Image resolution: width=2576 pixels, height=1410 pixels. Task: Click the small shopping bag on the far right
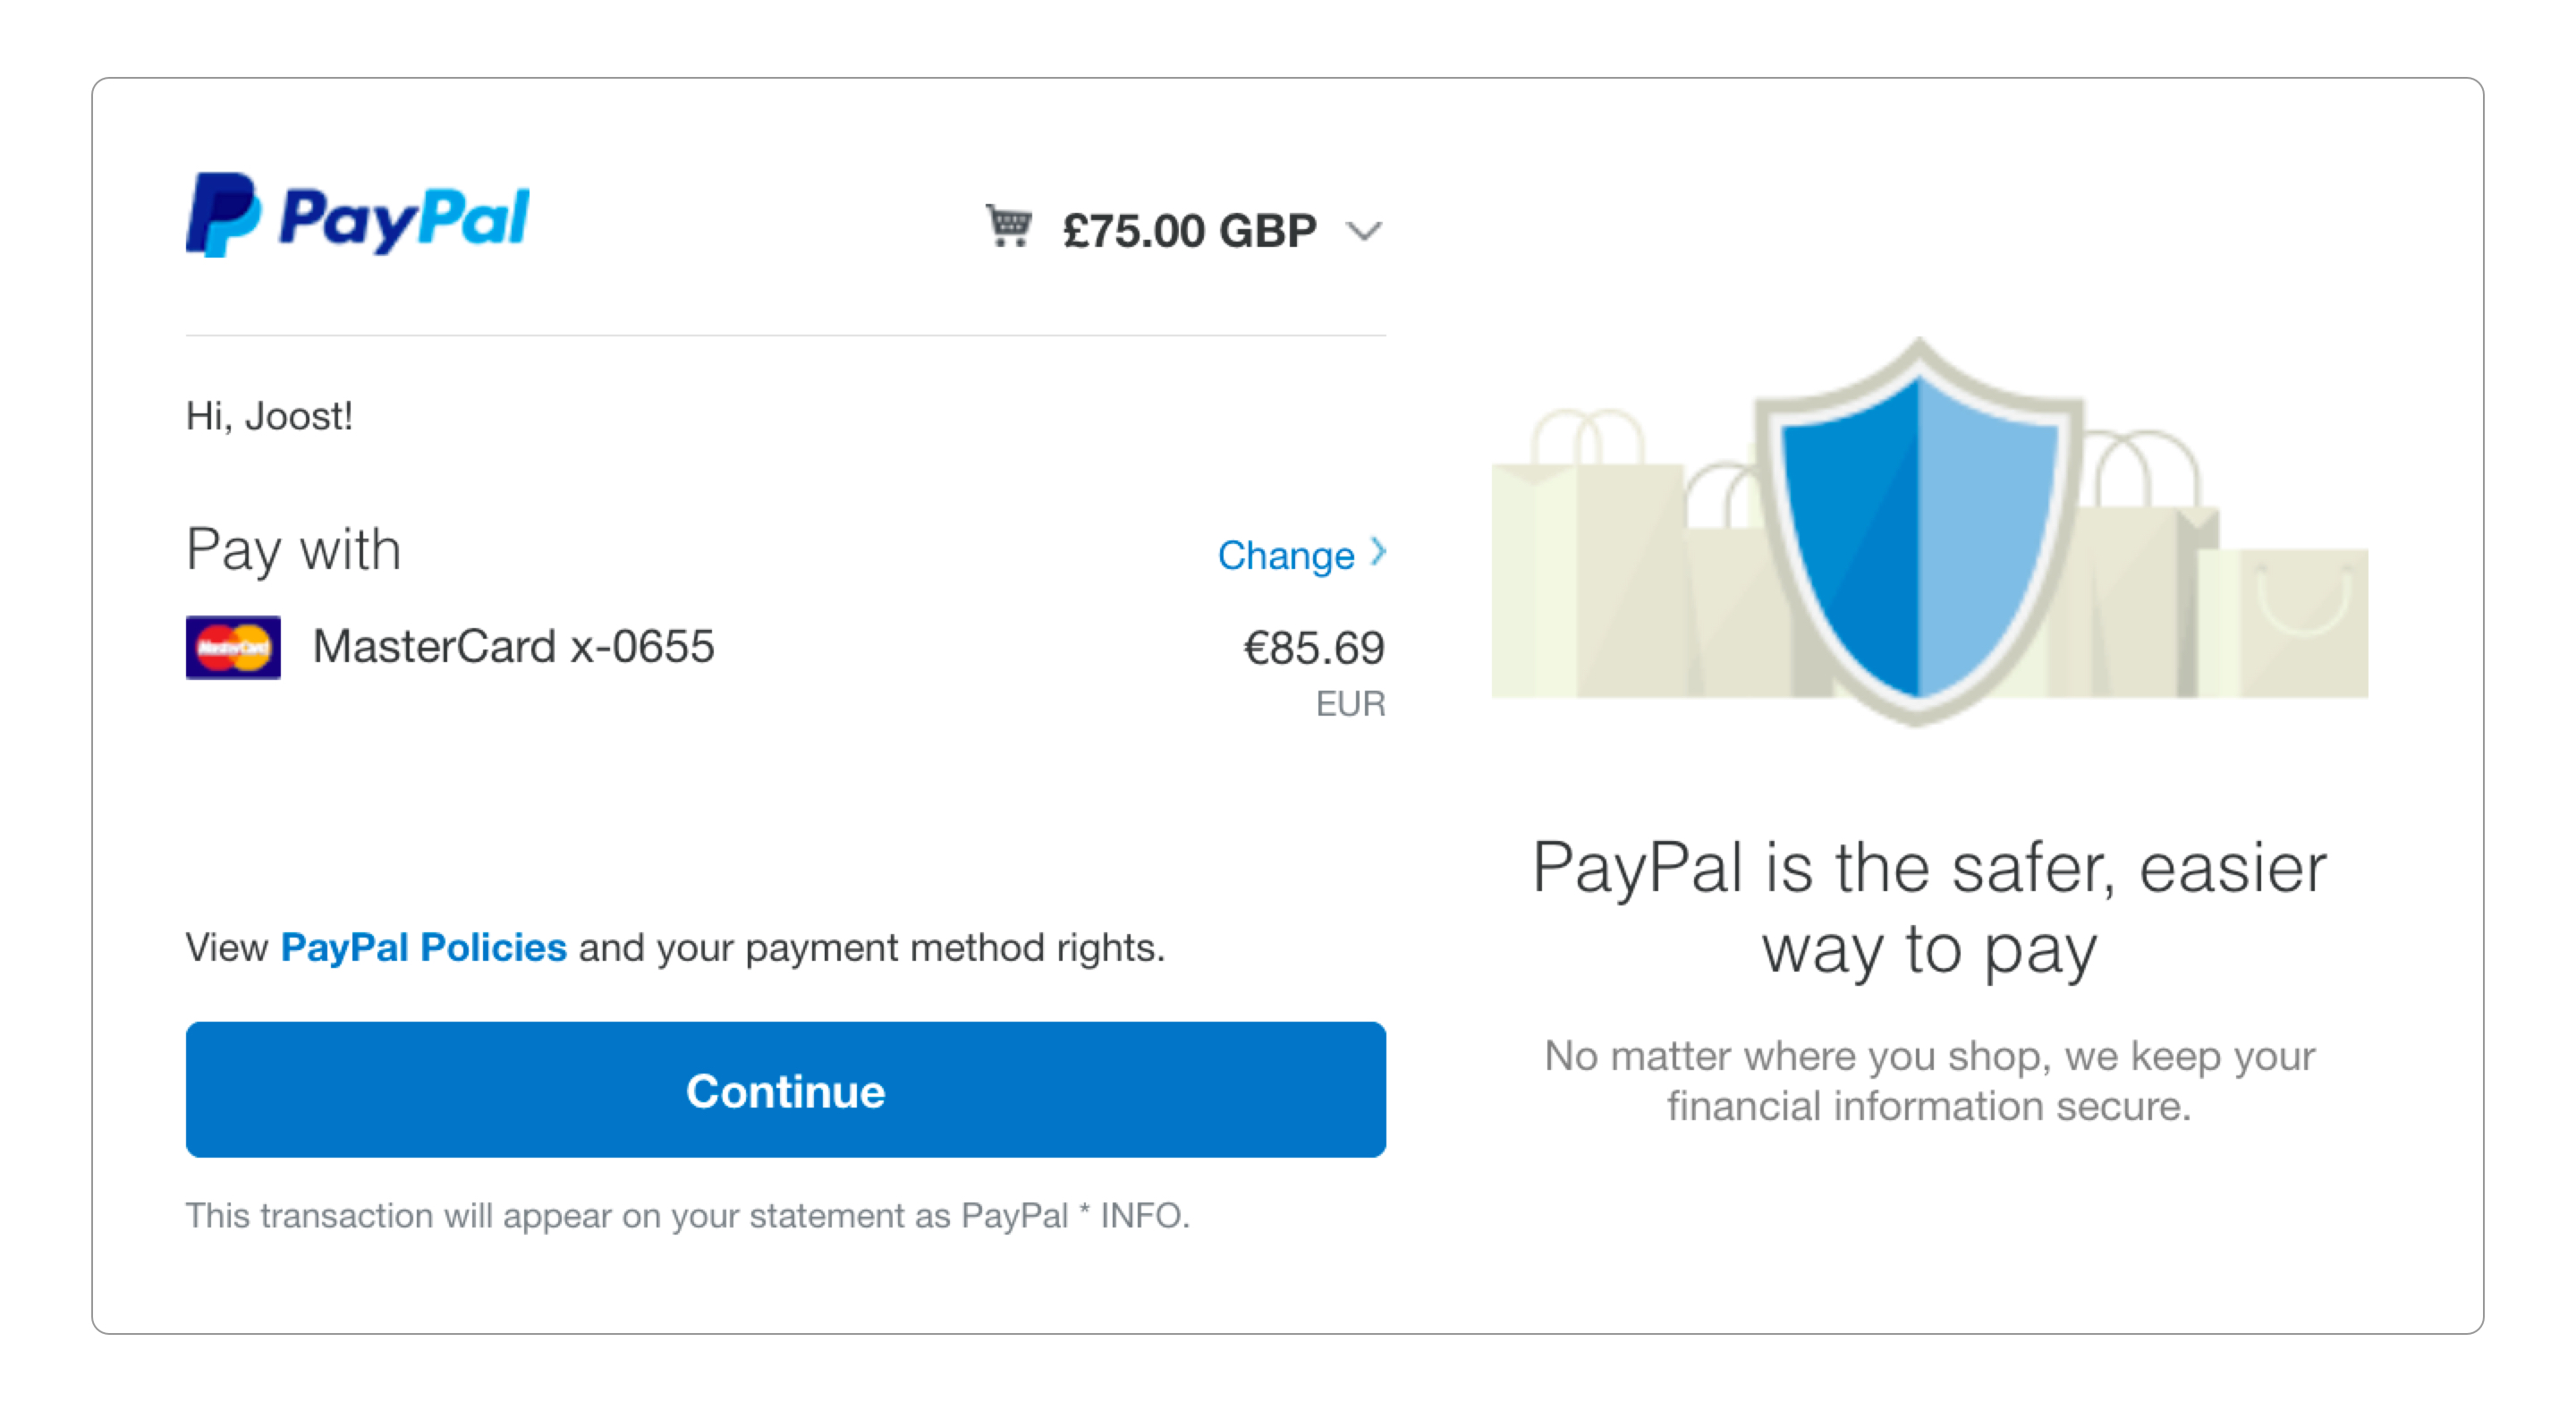2300,620
